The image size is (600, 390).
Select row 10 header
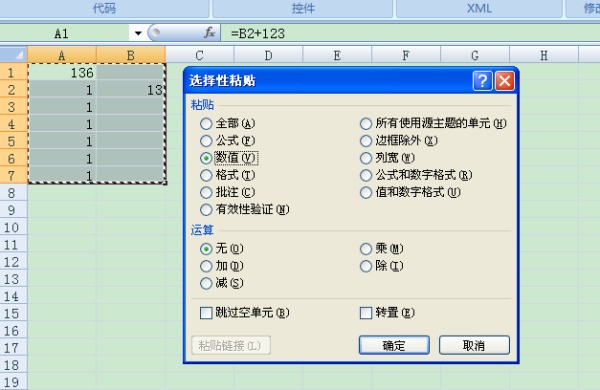(13, 227)
